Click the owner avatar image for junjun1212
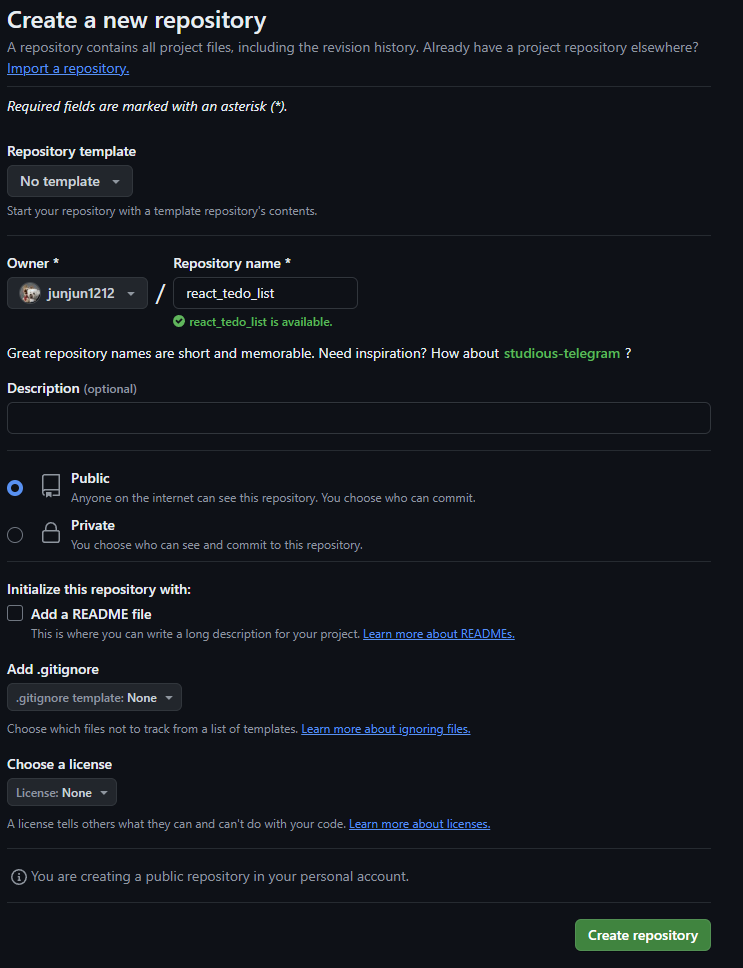The width and height of the screenshot is (743, 968). 30,293
